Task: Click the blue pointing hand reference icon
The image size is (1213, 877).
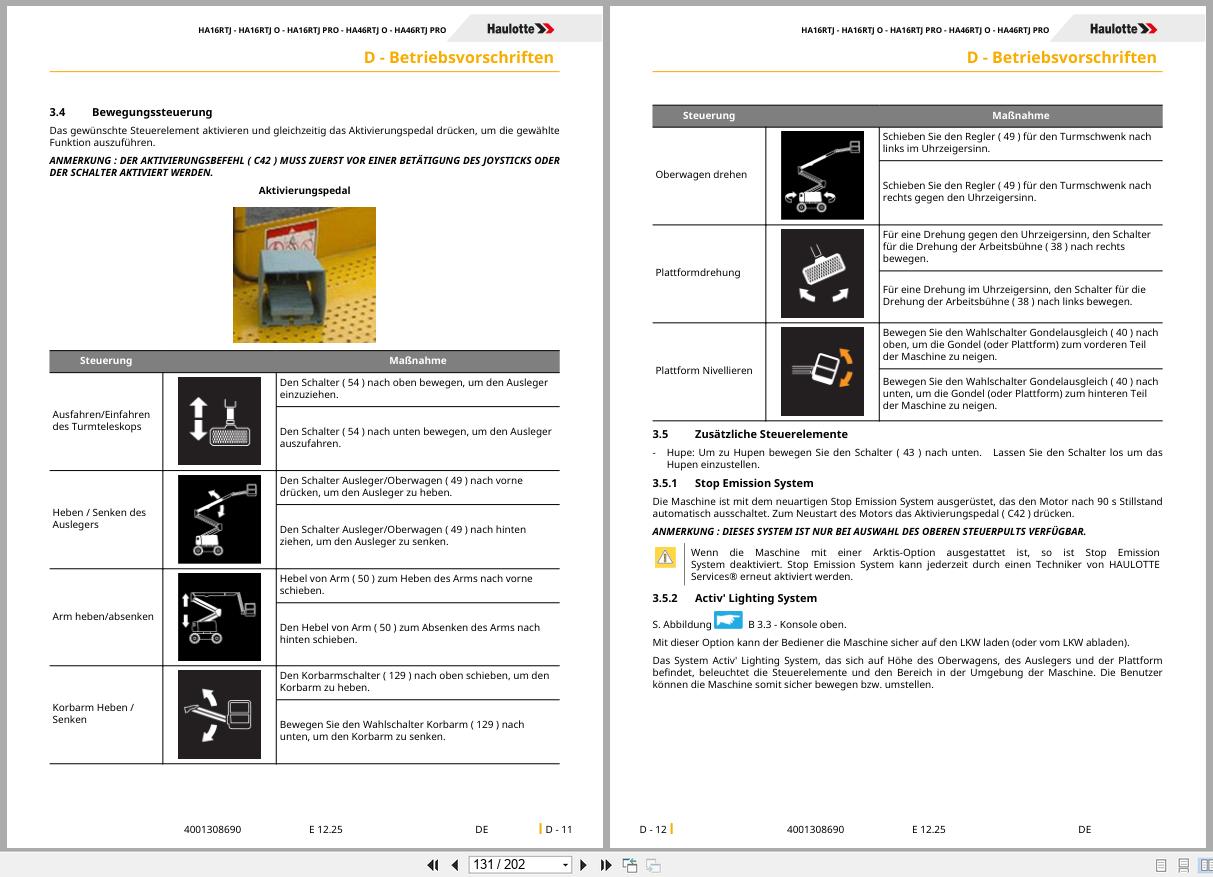Action: point(729,621)
